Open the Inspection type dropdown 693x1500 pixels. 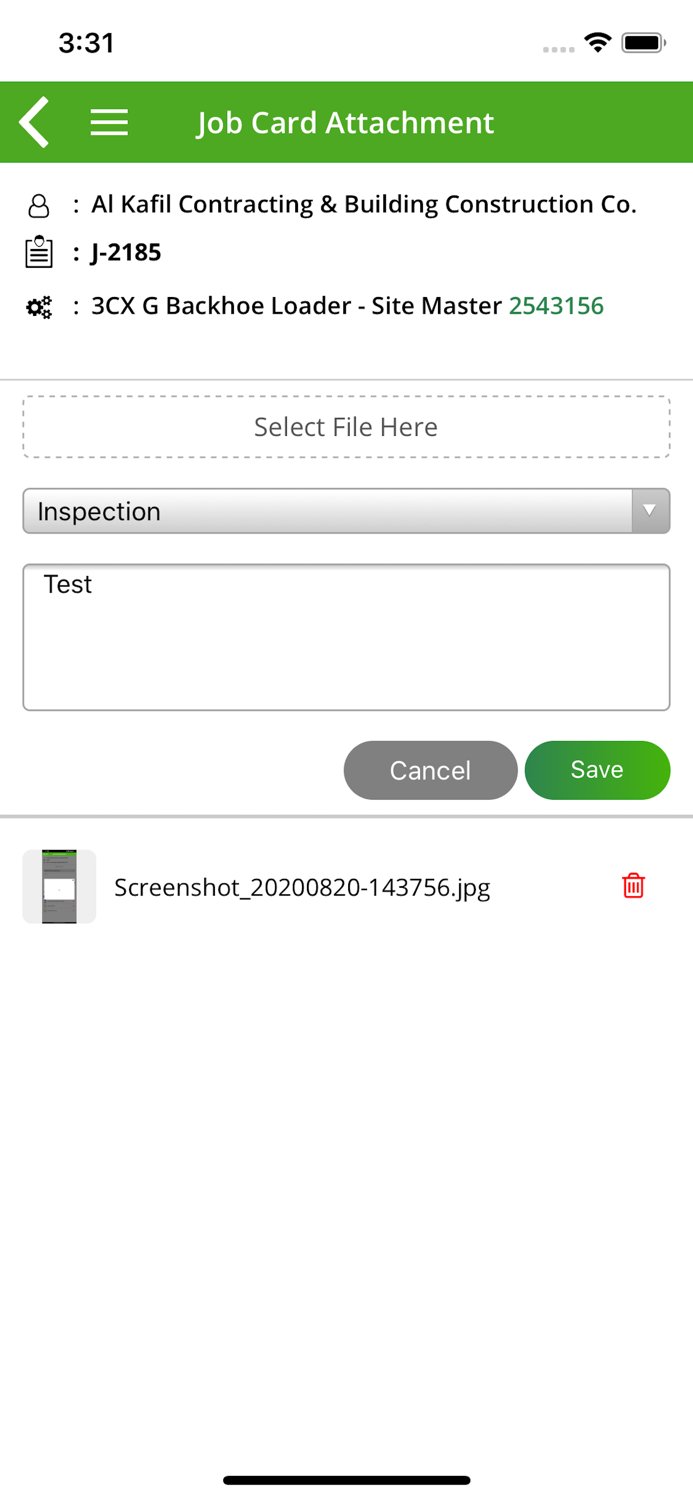[x=328, y=511]
